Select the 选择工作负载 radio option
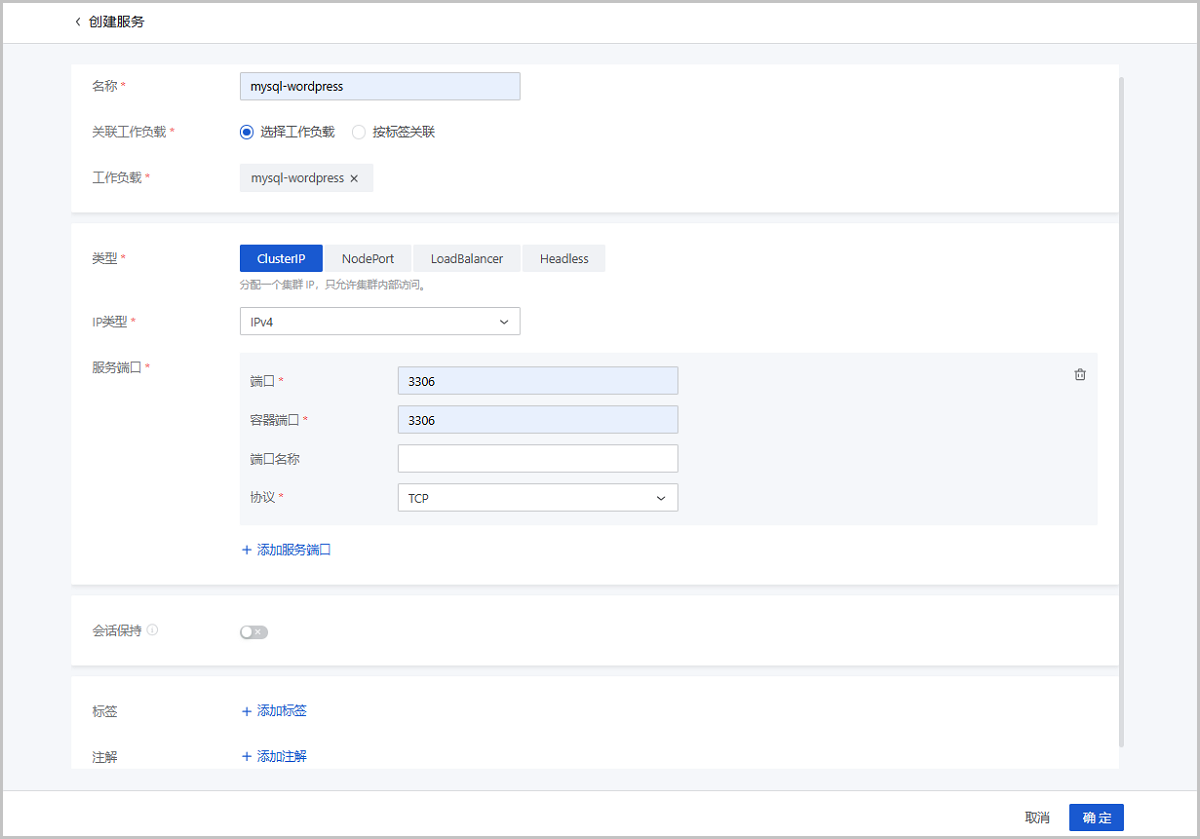 point(246,132)
